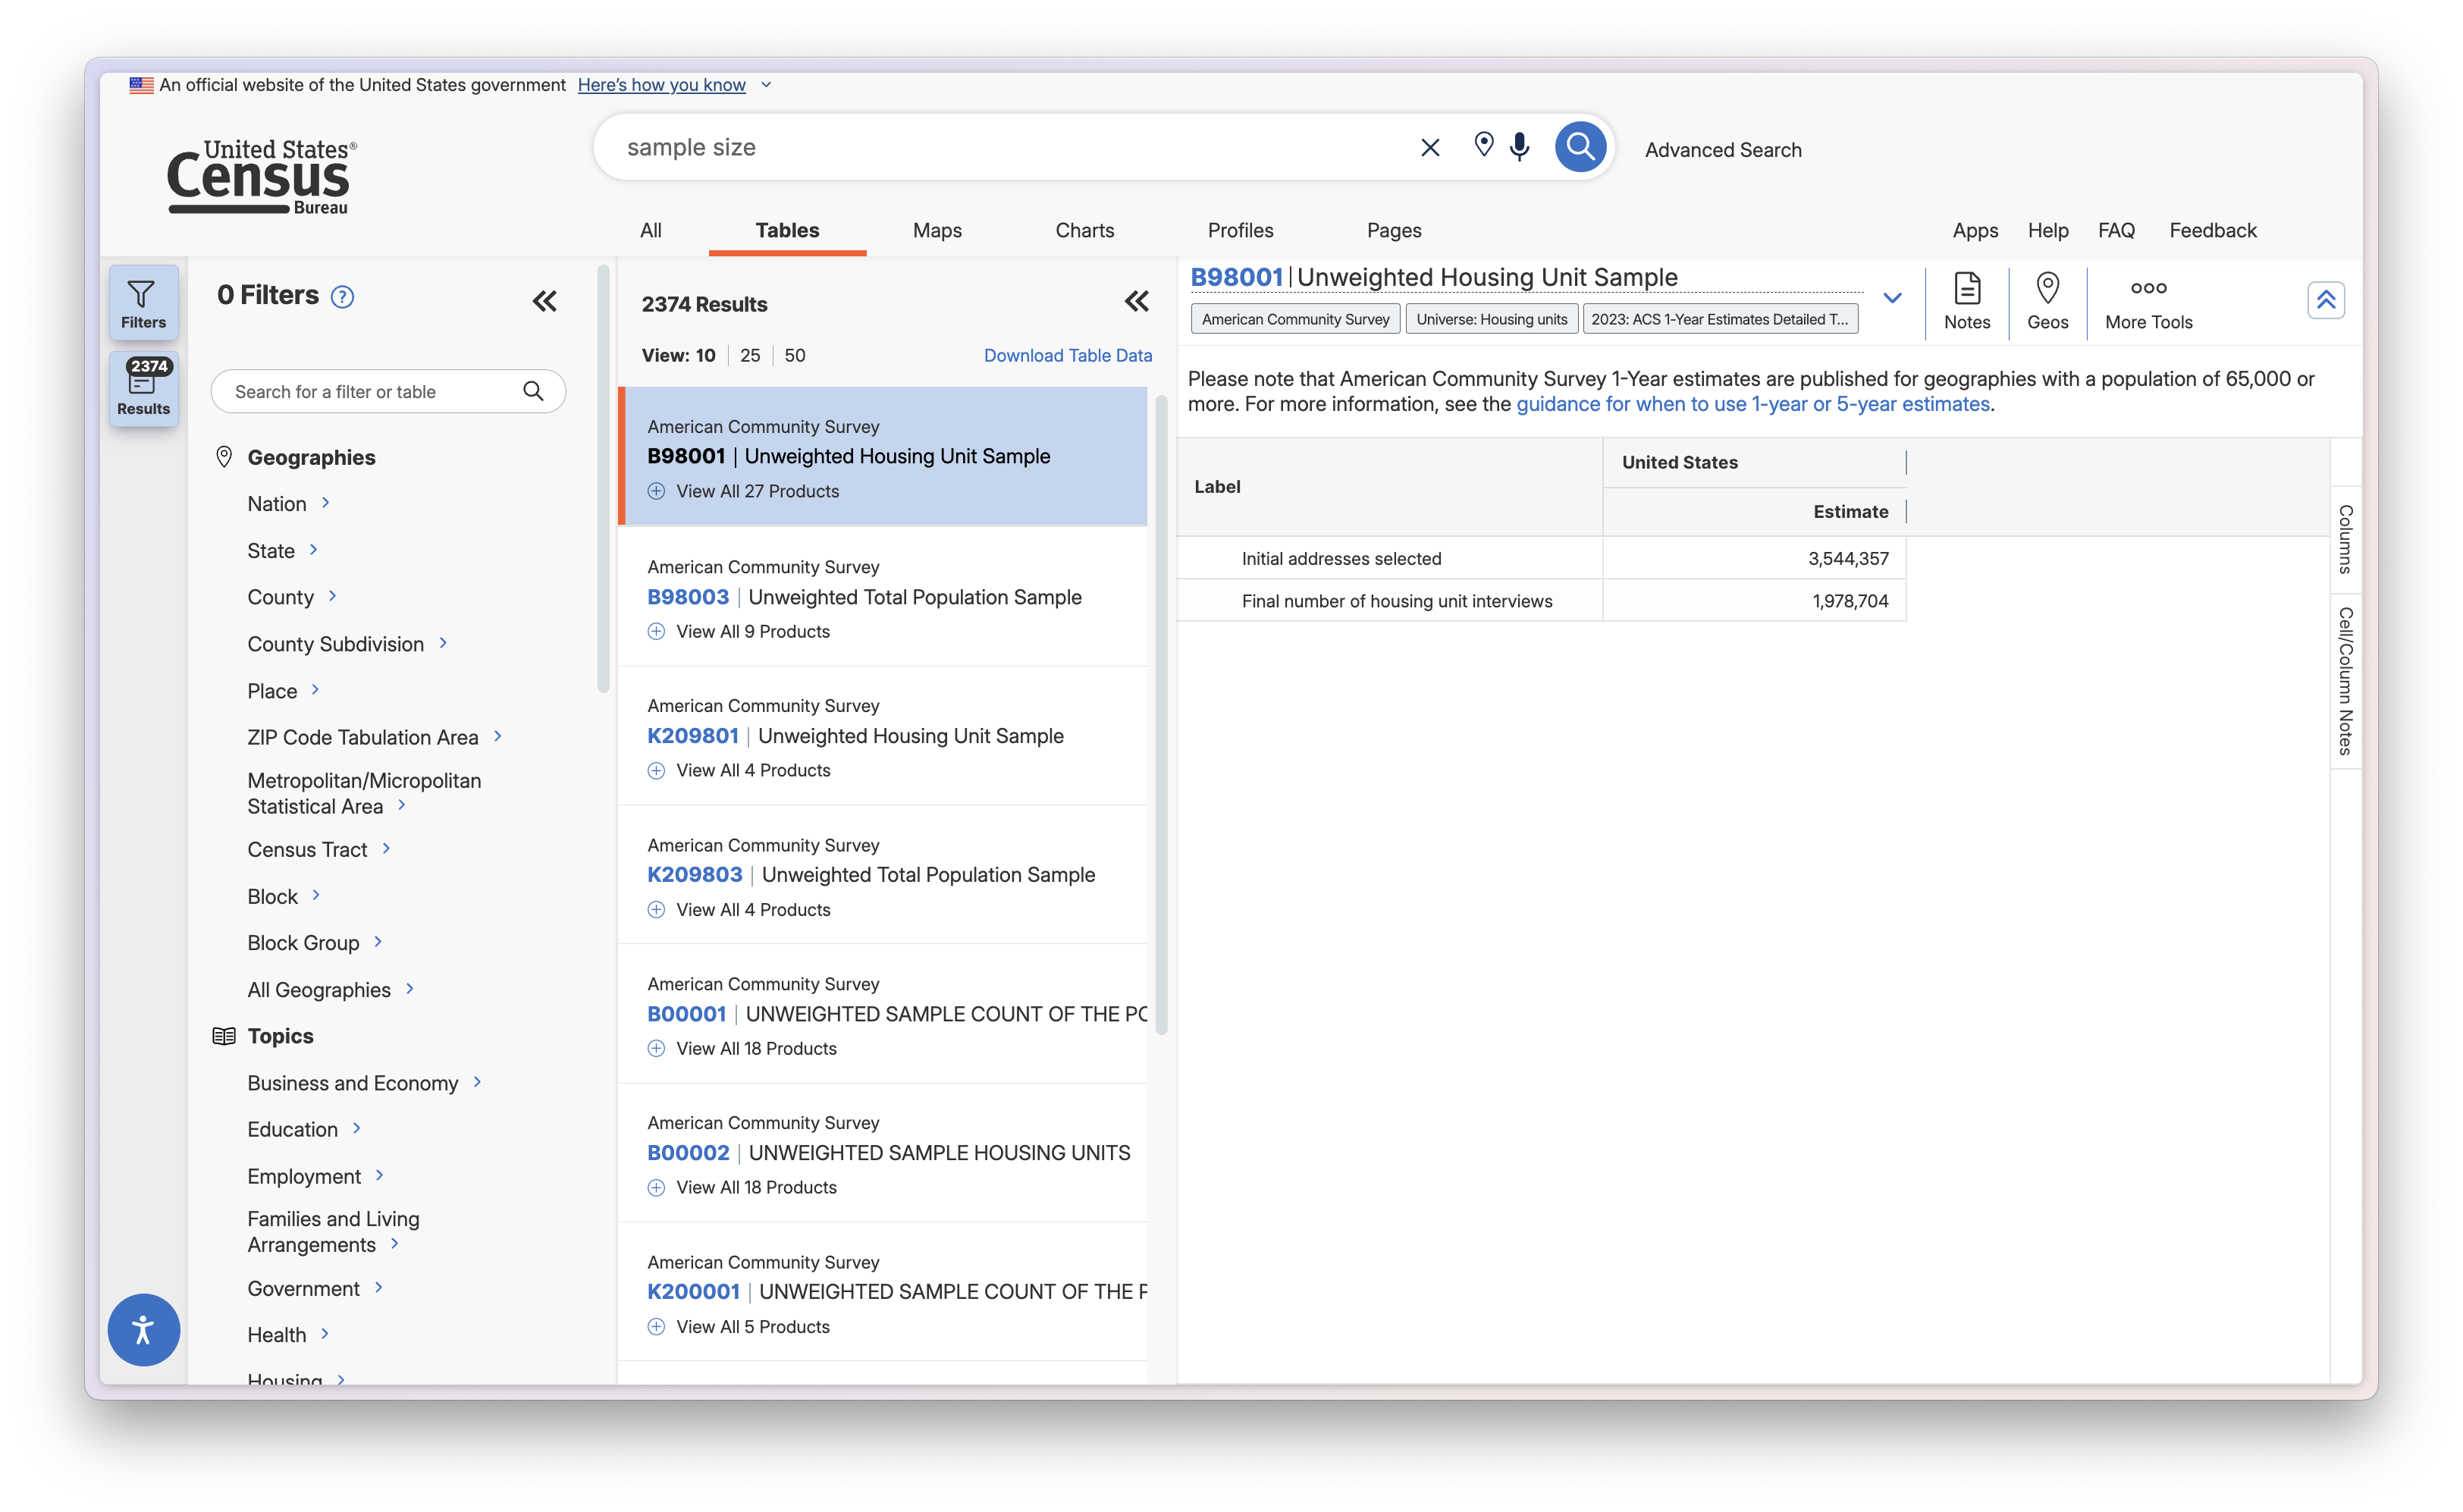2463x1512 pixels.
Task: Click the 0 Filters help question icon
Action: coord(342,297)
